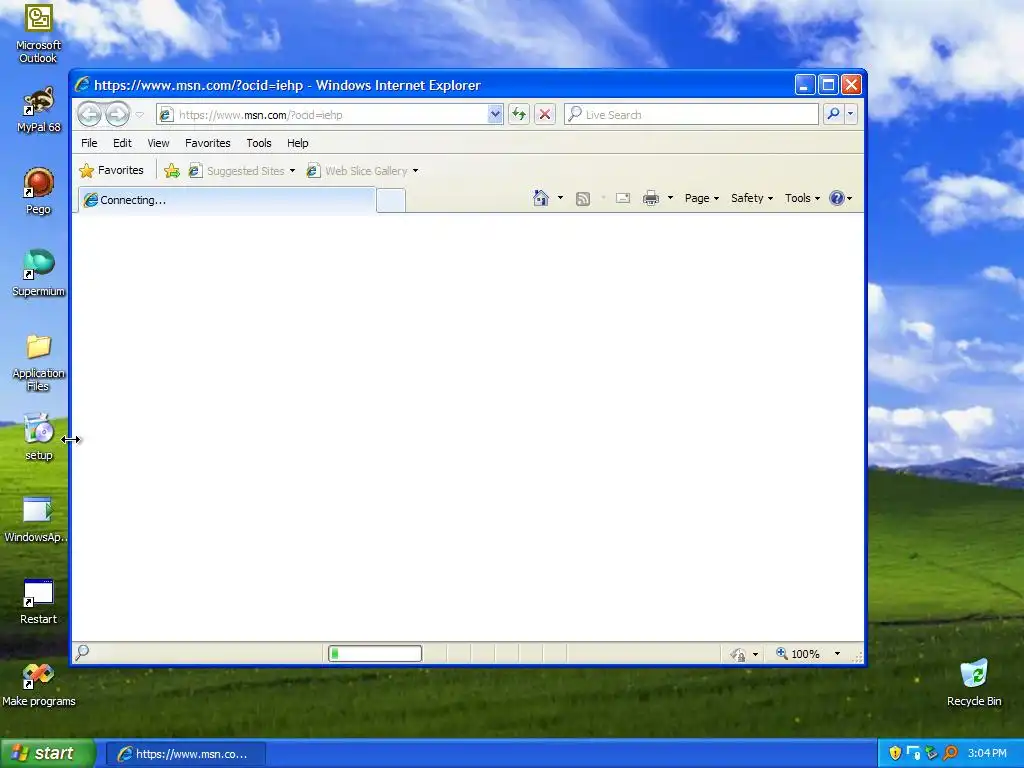The image size is (1024, 768).
Task: Click the security shield tray icon
Action: click(895, 754)
